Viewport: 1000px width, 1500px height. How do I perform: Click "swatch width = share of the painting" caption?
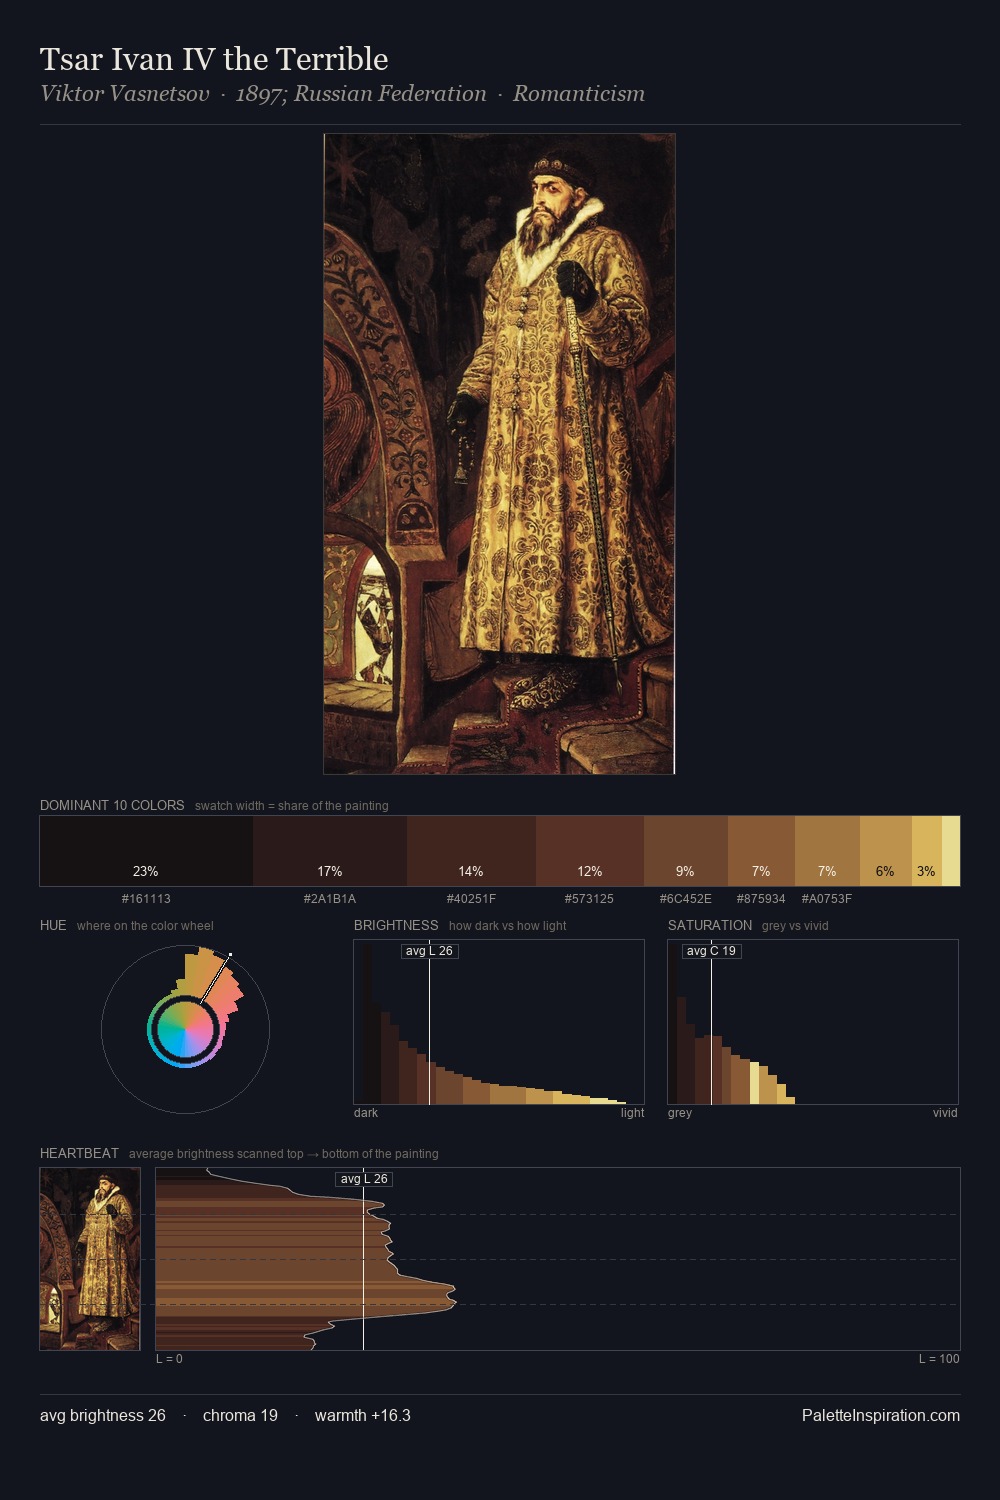pyautogui.click(x=291, y=806)
